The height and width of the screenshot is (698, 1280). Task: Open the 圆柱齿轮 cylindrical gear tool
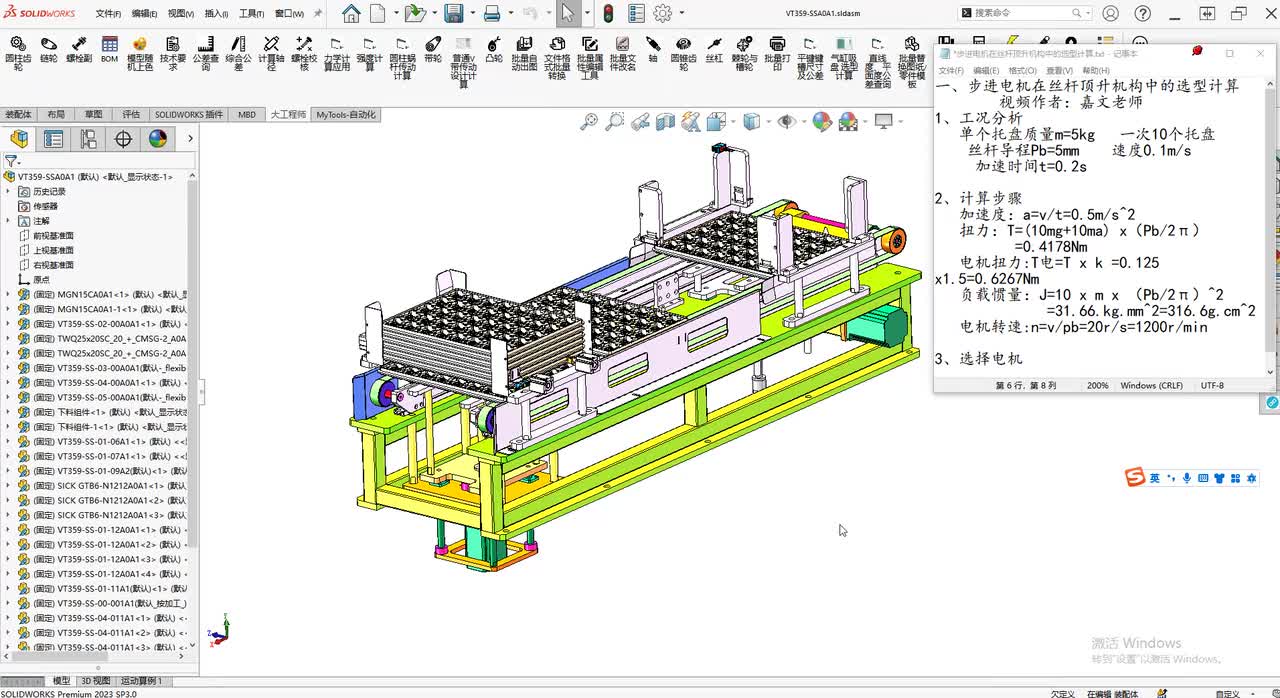tap(18, 54)
